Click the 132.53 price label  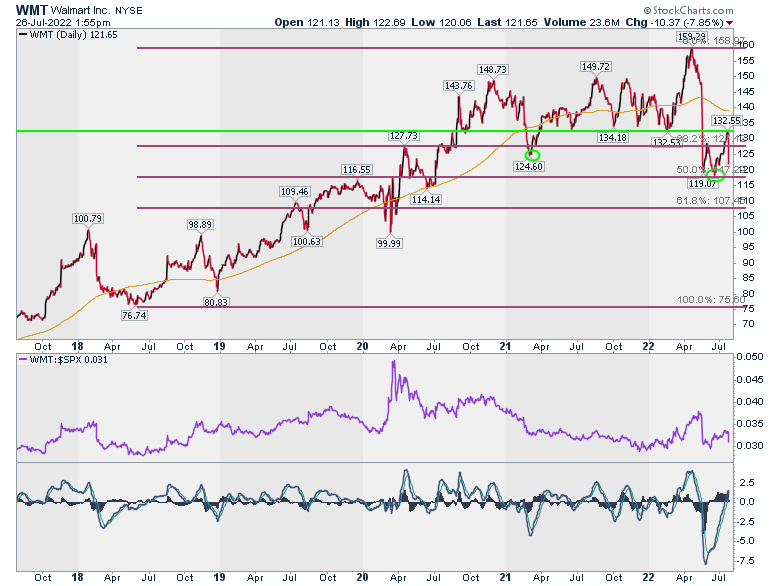click(x=666, y=142)
